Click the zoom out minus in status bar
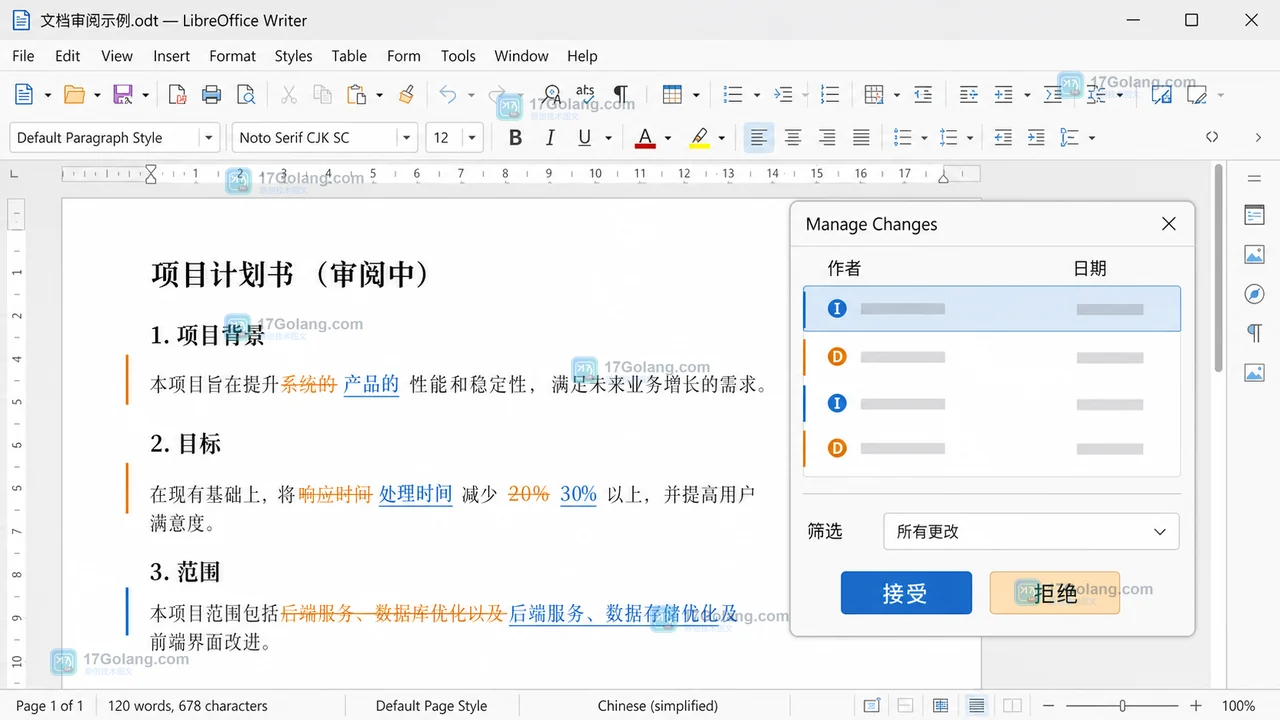The height and width of the screenshot is (720, 1280). (x=1046, y=706)
